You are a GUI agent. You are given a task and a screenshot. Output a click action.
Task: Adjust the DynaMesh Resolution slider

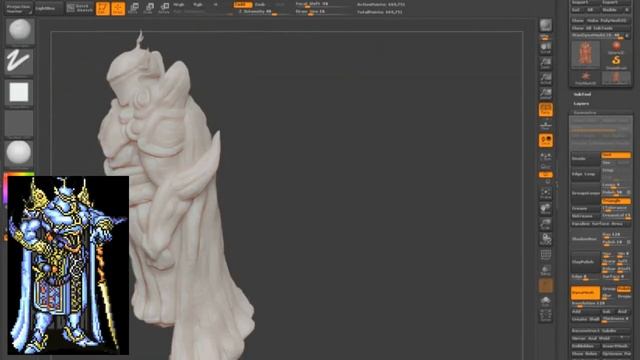pos(601,304)
